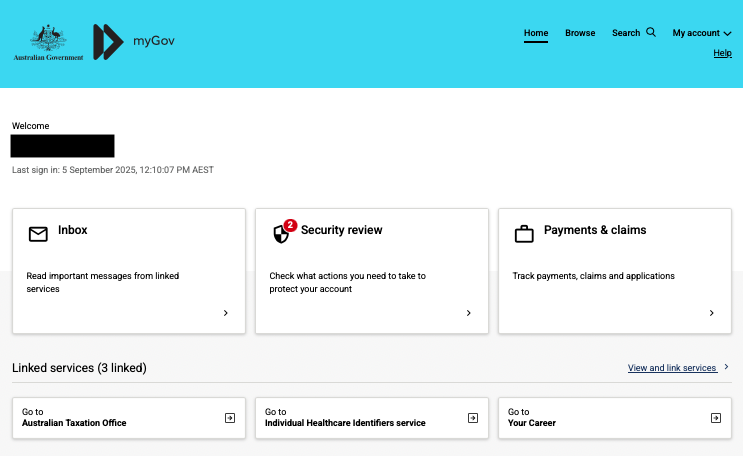Click chevron beside View and link services
Screen dimensions: 743x456
726,367
